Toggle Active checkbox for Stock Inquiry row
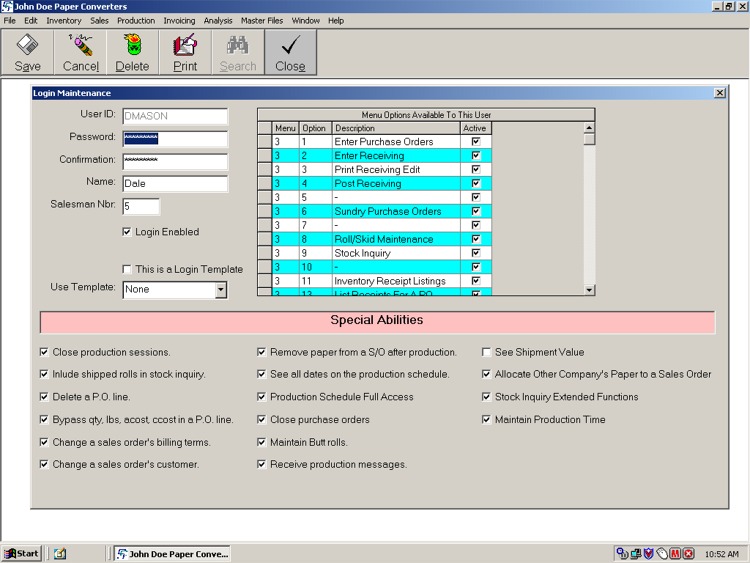 [476, 253]
